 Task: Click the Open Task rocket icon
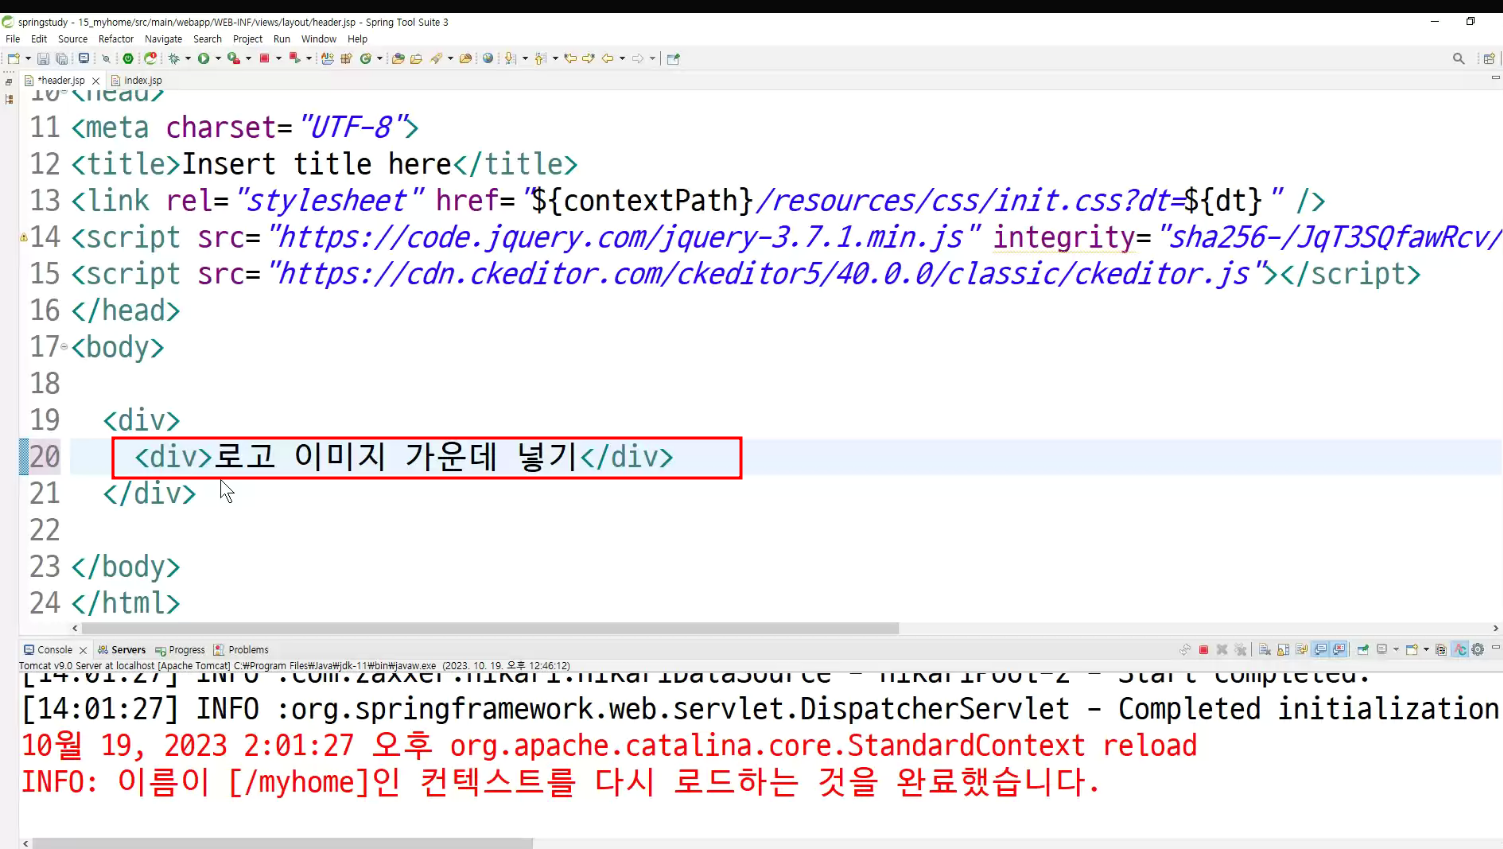(x=435, y=59)
